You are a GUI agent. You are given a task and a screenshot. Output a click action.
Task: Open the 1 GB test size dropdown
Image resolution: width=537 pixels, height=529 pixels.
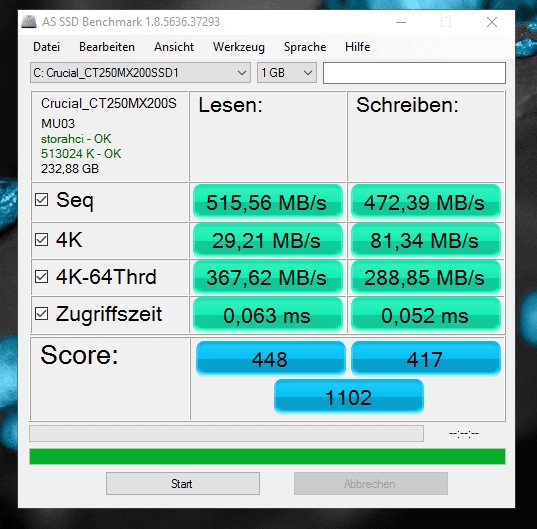click(287, 73)
